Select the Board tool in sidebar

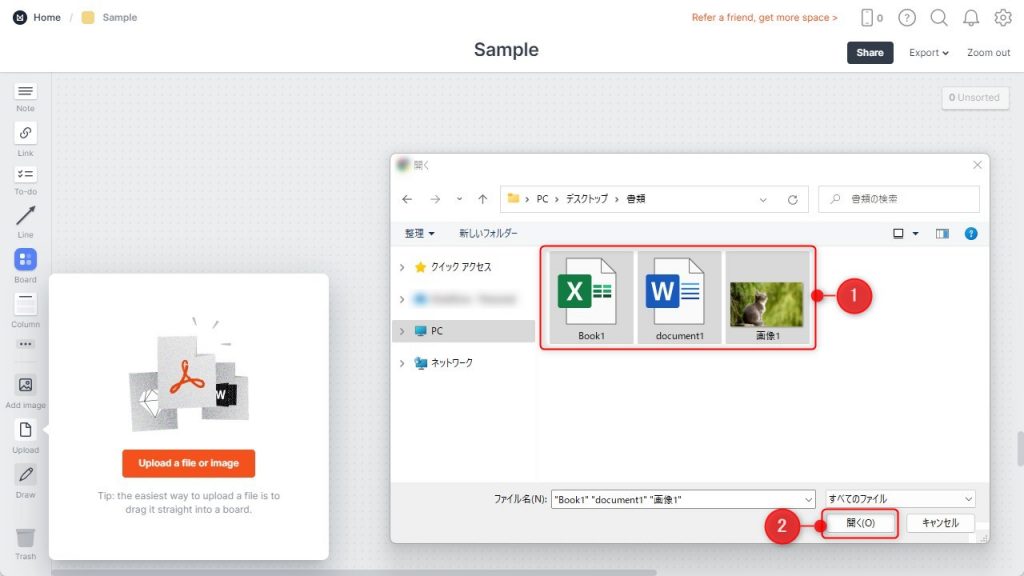25,264
